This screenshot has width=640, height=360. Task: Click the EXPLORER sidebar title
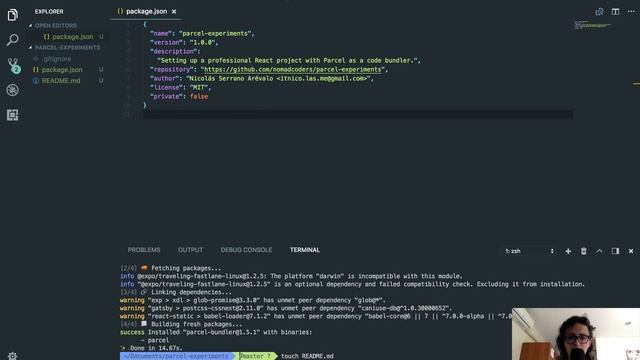click(x=49, y=11)
